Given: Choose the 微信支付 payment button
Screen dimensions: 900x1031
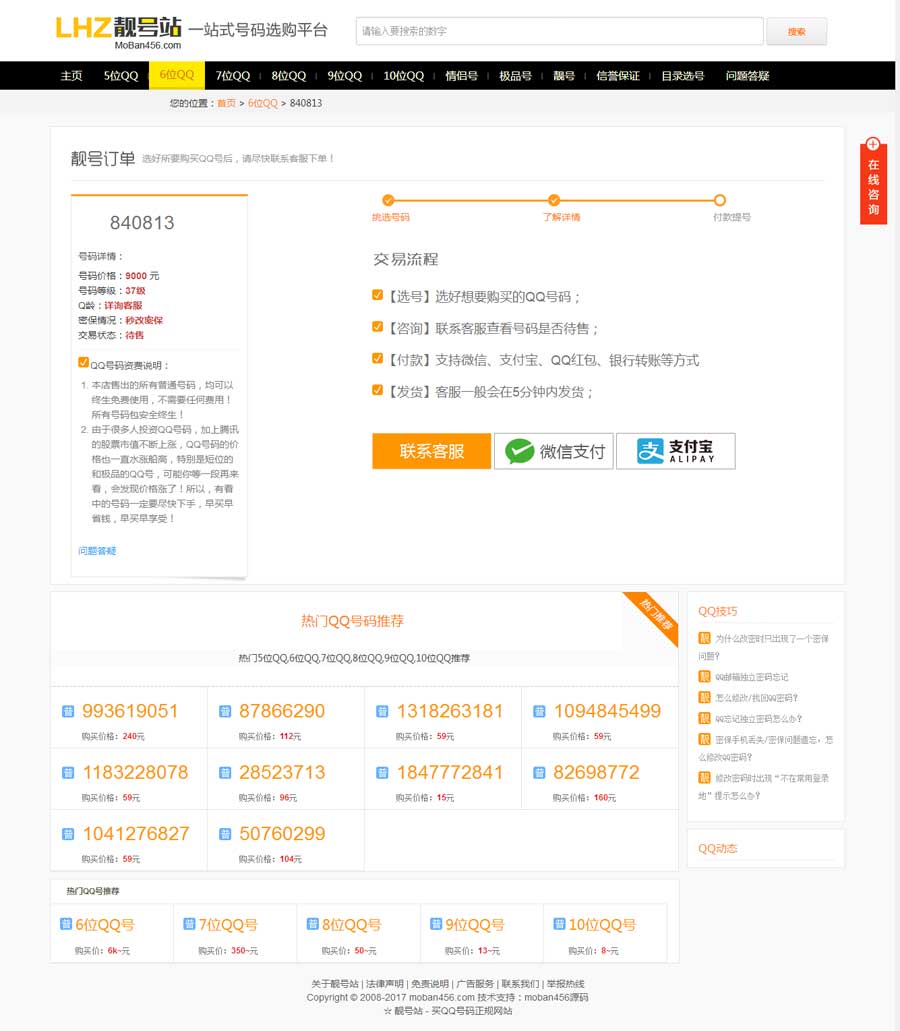Looking at the screenshot, I should [553, 451].
